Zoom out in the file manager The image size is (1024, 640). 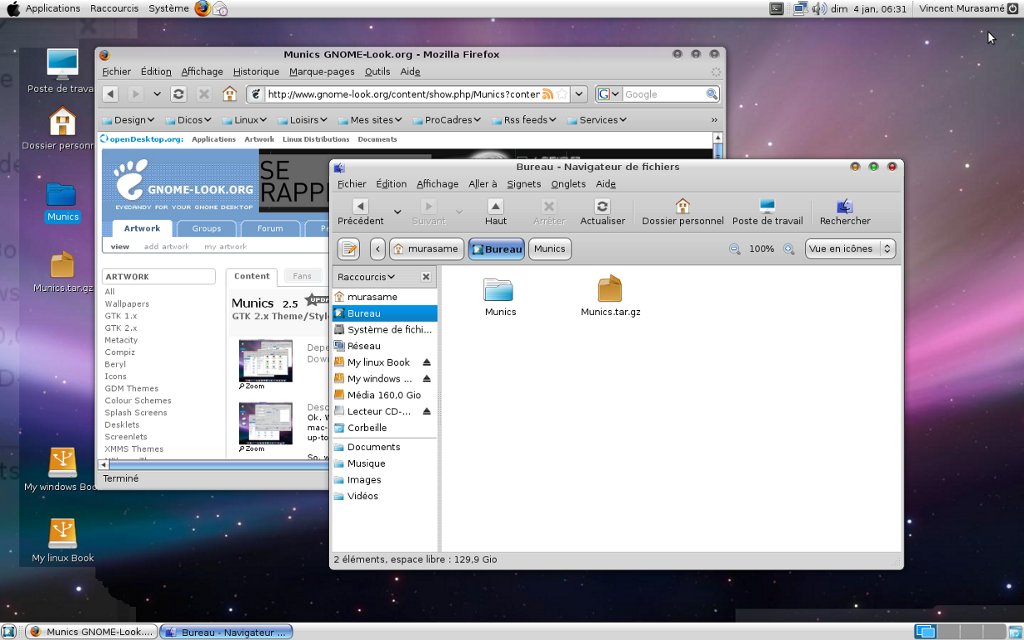(x=735, y=249)
